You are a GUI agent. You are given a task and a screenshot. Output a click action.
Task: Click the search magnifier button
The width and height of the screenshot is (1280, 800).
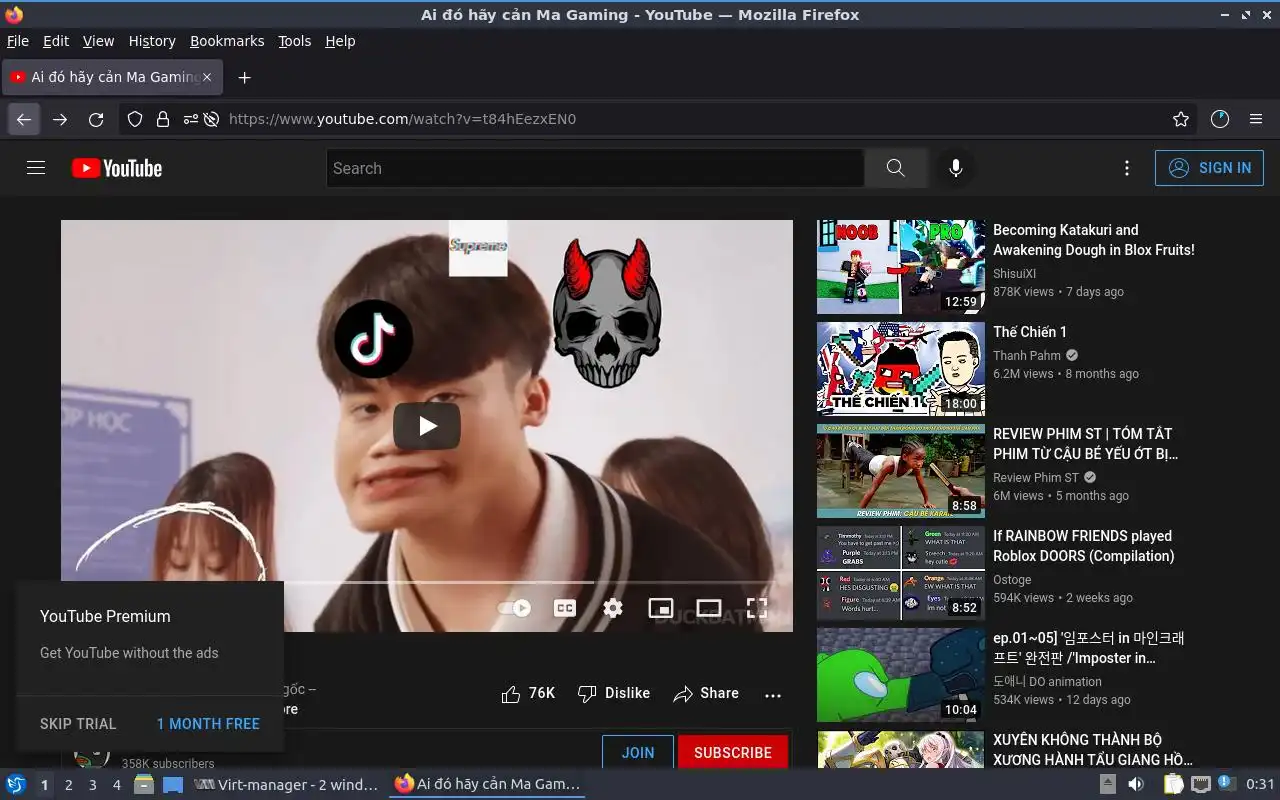pyautogui.click(x=896, y=168)
